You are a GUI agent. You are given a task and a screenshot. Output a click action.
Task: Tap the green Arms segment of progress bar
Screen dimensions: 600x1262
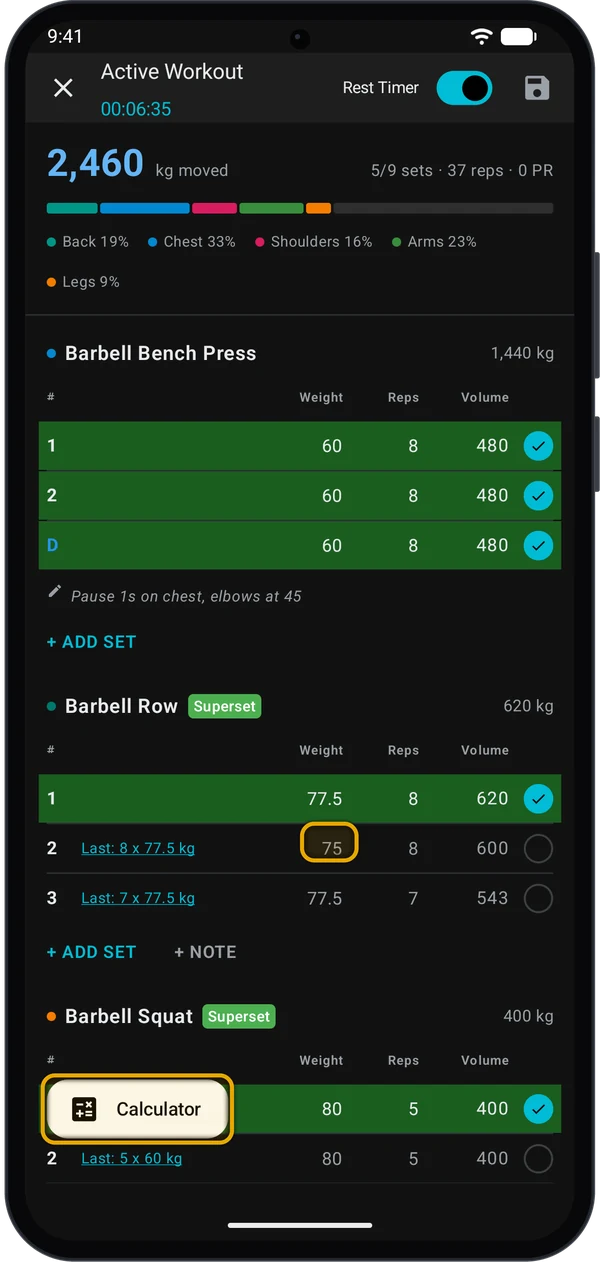point(271,208)
